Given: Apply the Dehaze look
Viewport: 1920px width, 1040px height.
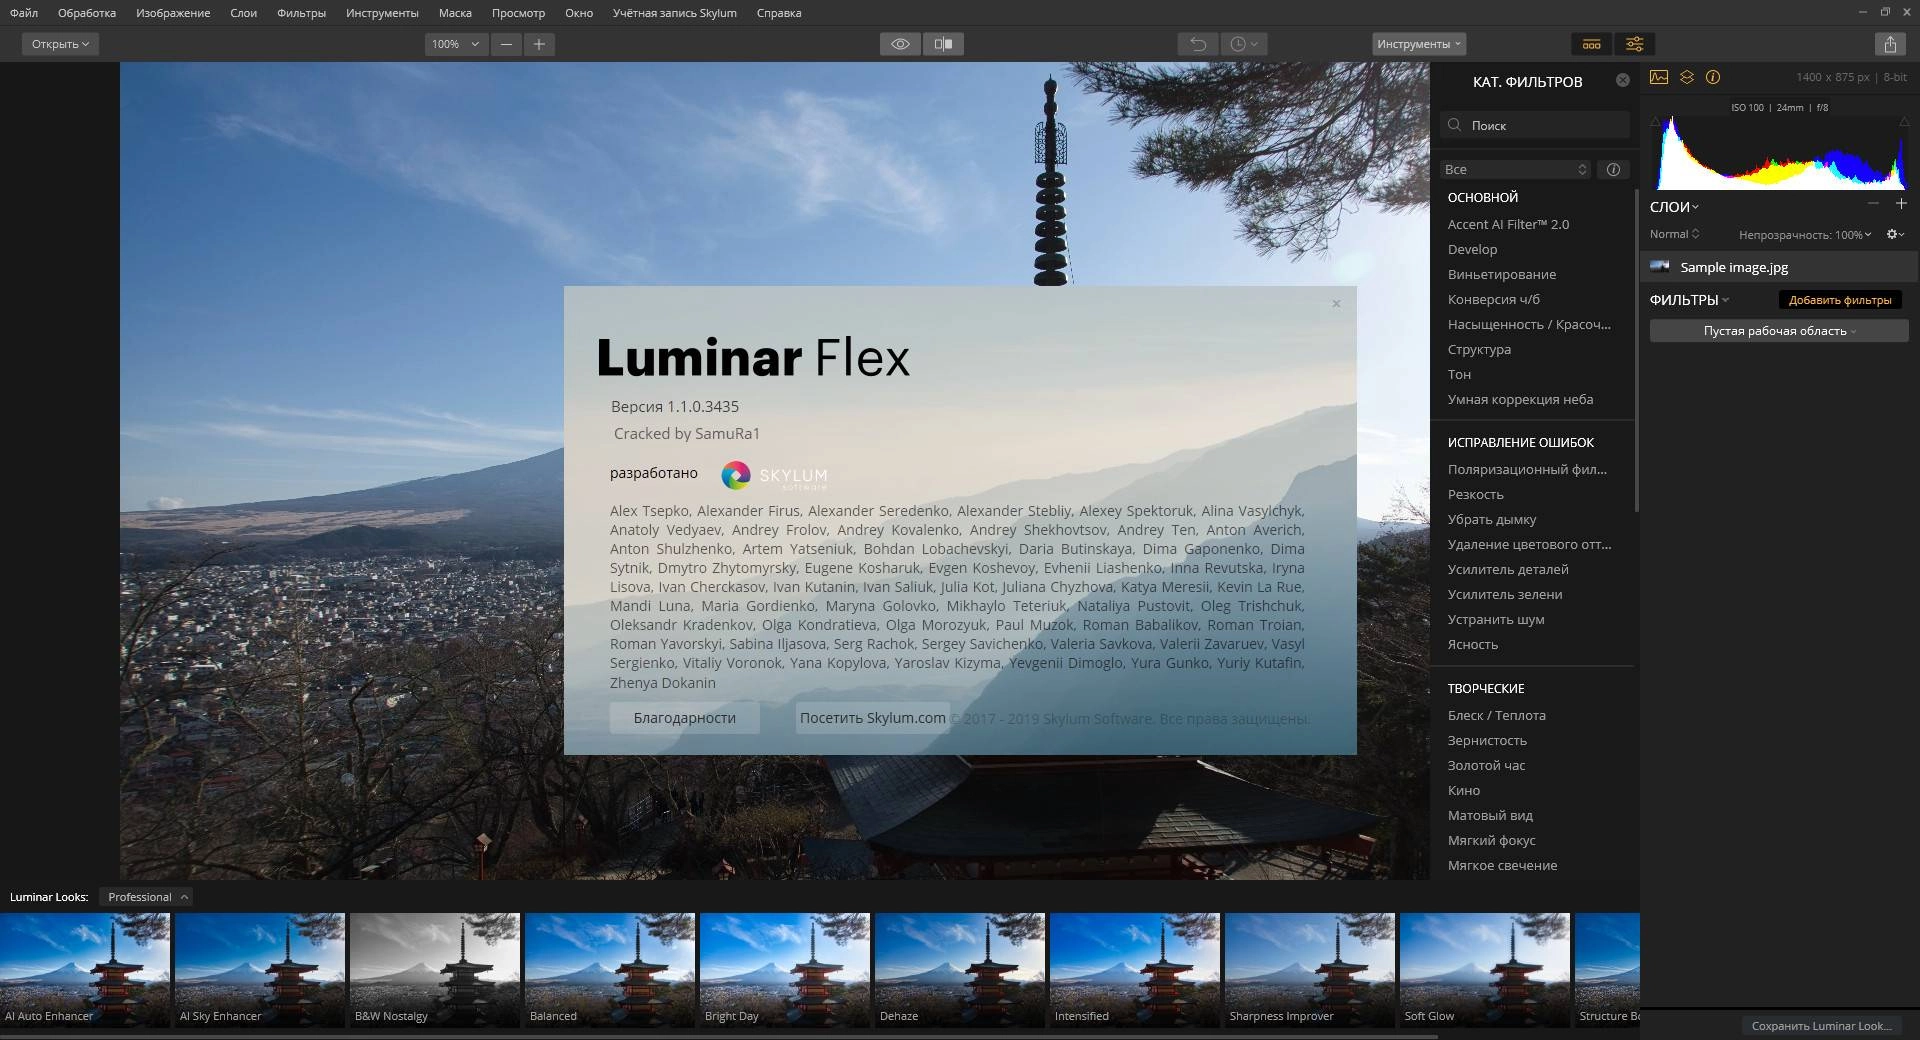Looking at the screenshot, I should point(960,969).
